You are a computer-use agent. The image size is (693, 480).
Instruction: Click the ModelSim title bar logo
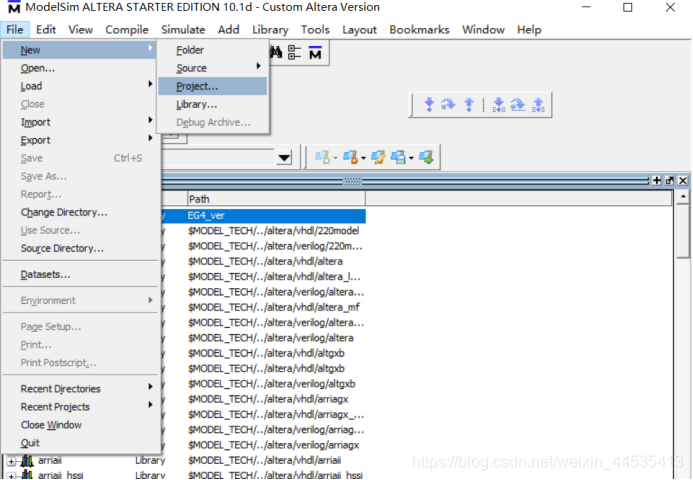click(14, 8)
